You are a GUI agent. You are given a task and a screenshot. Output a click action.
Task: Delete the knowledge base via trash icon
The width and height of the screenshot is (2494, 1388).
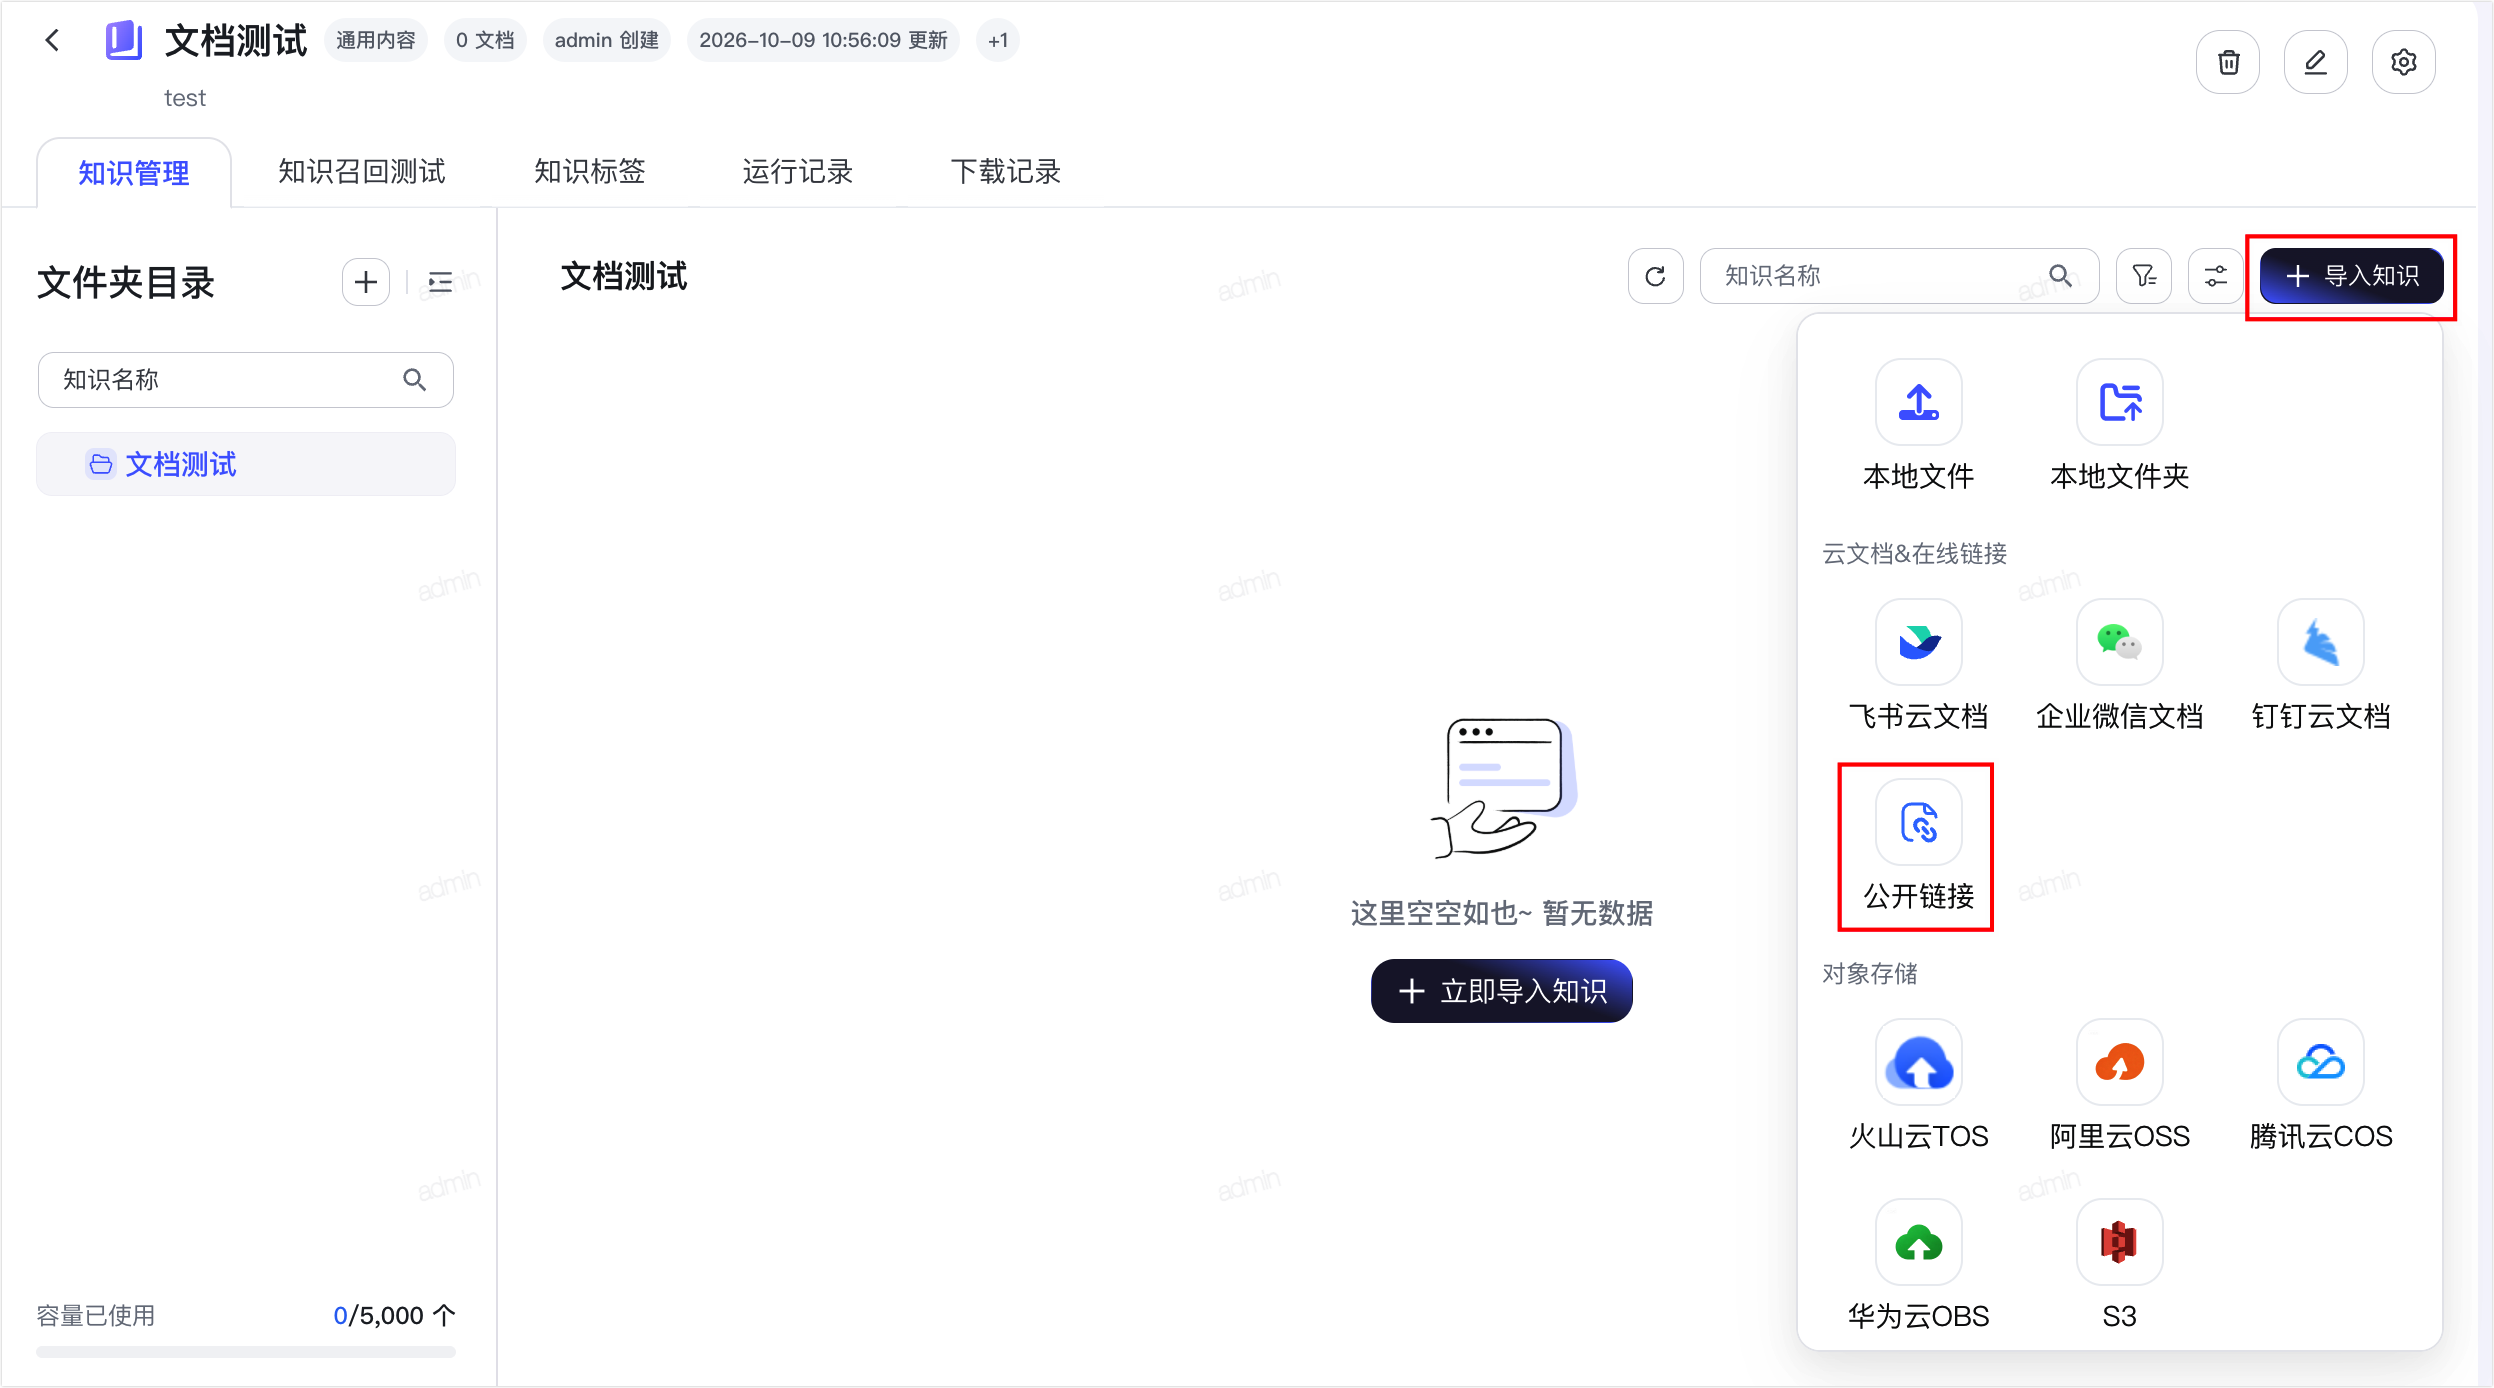[2228, 62]
